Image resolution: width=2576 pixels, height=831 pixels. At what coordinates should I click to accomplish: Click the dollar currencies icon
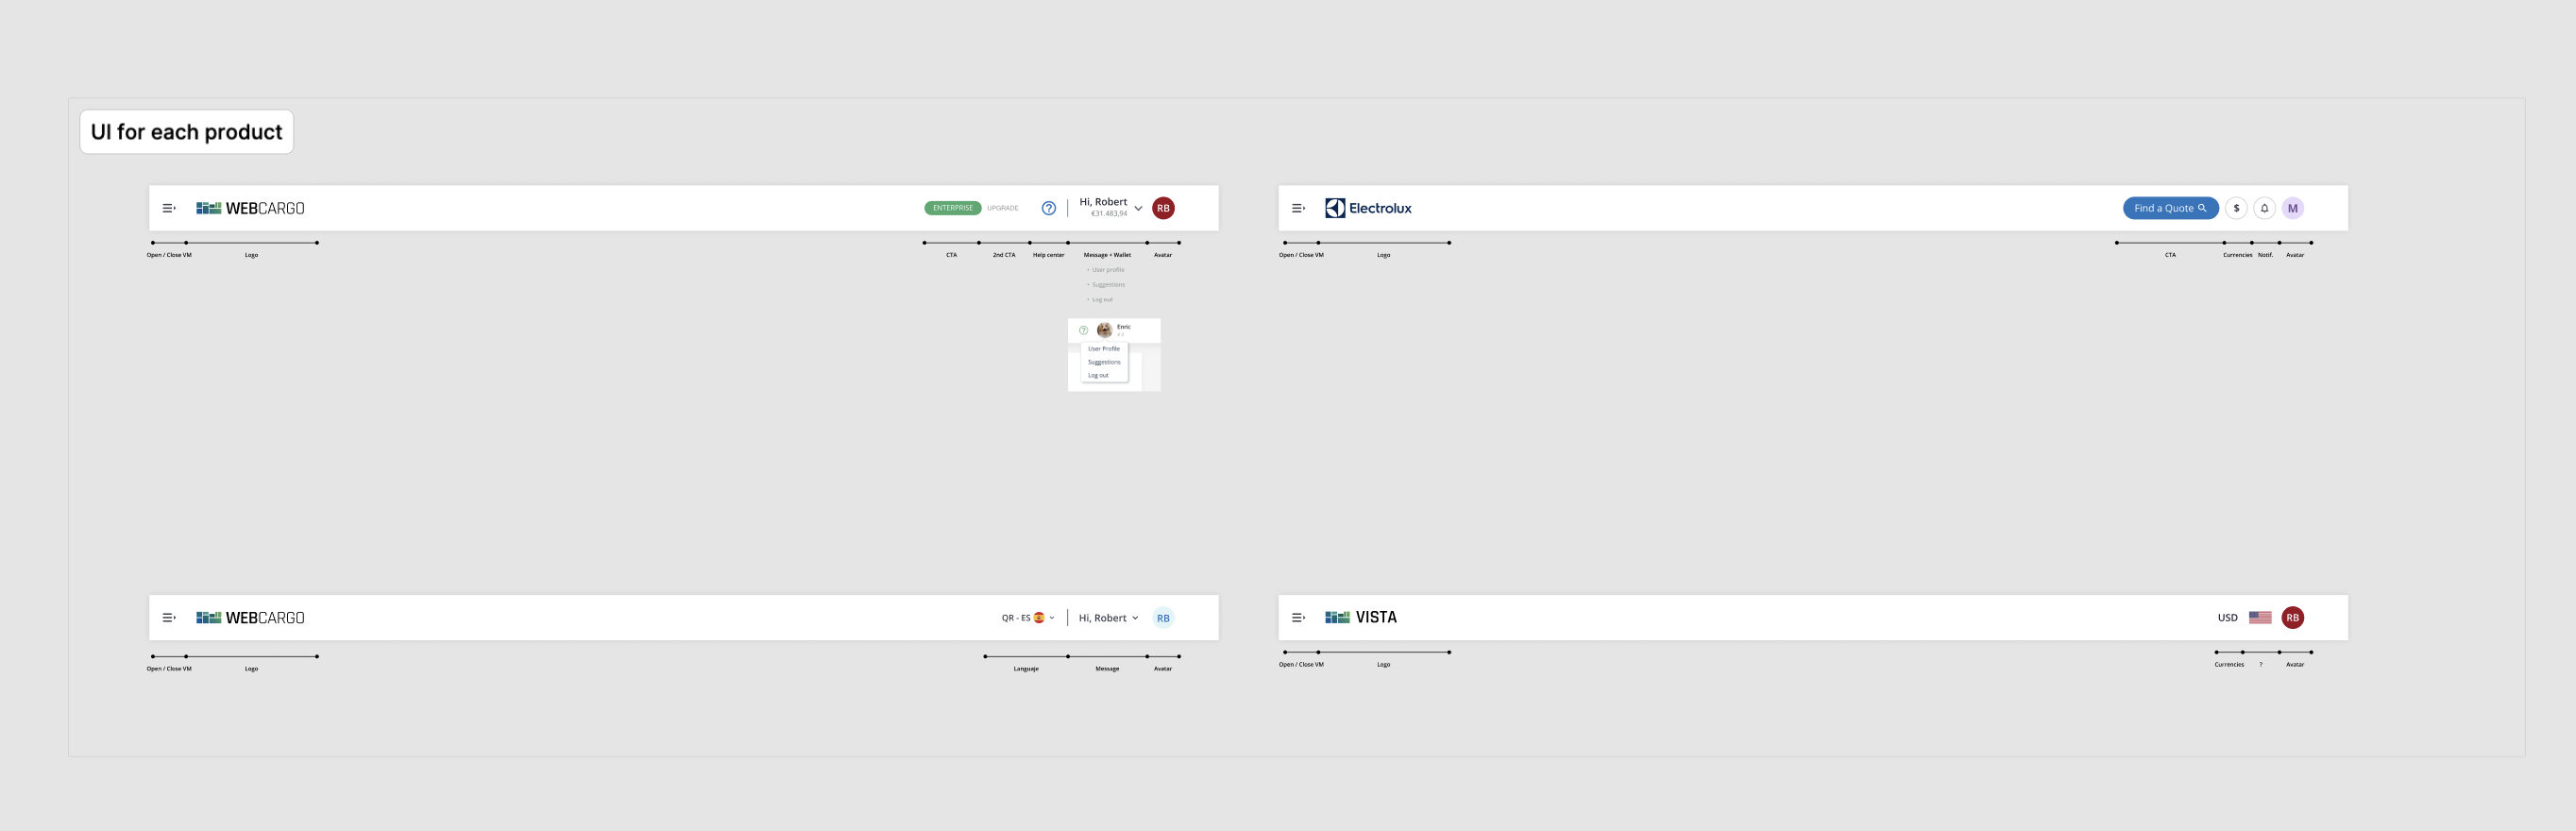coord(2236,208)
